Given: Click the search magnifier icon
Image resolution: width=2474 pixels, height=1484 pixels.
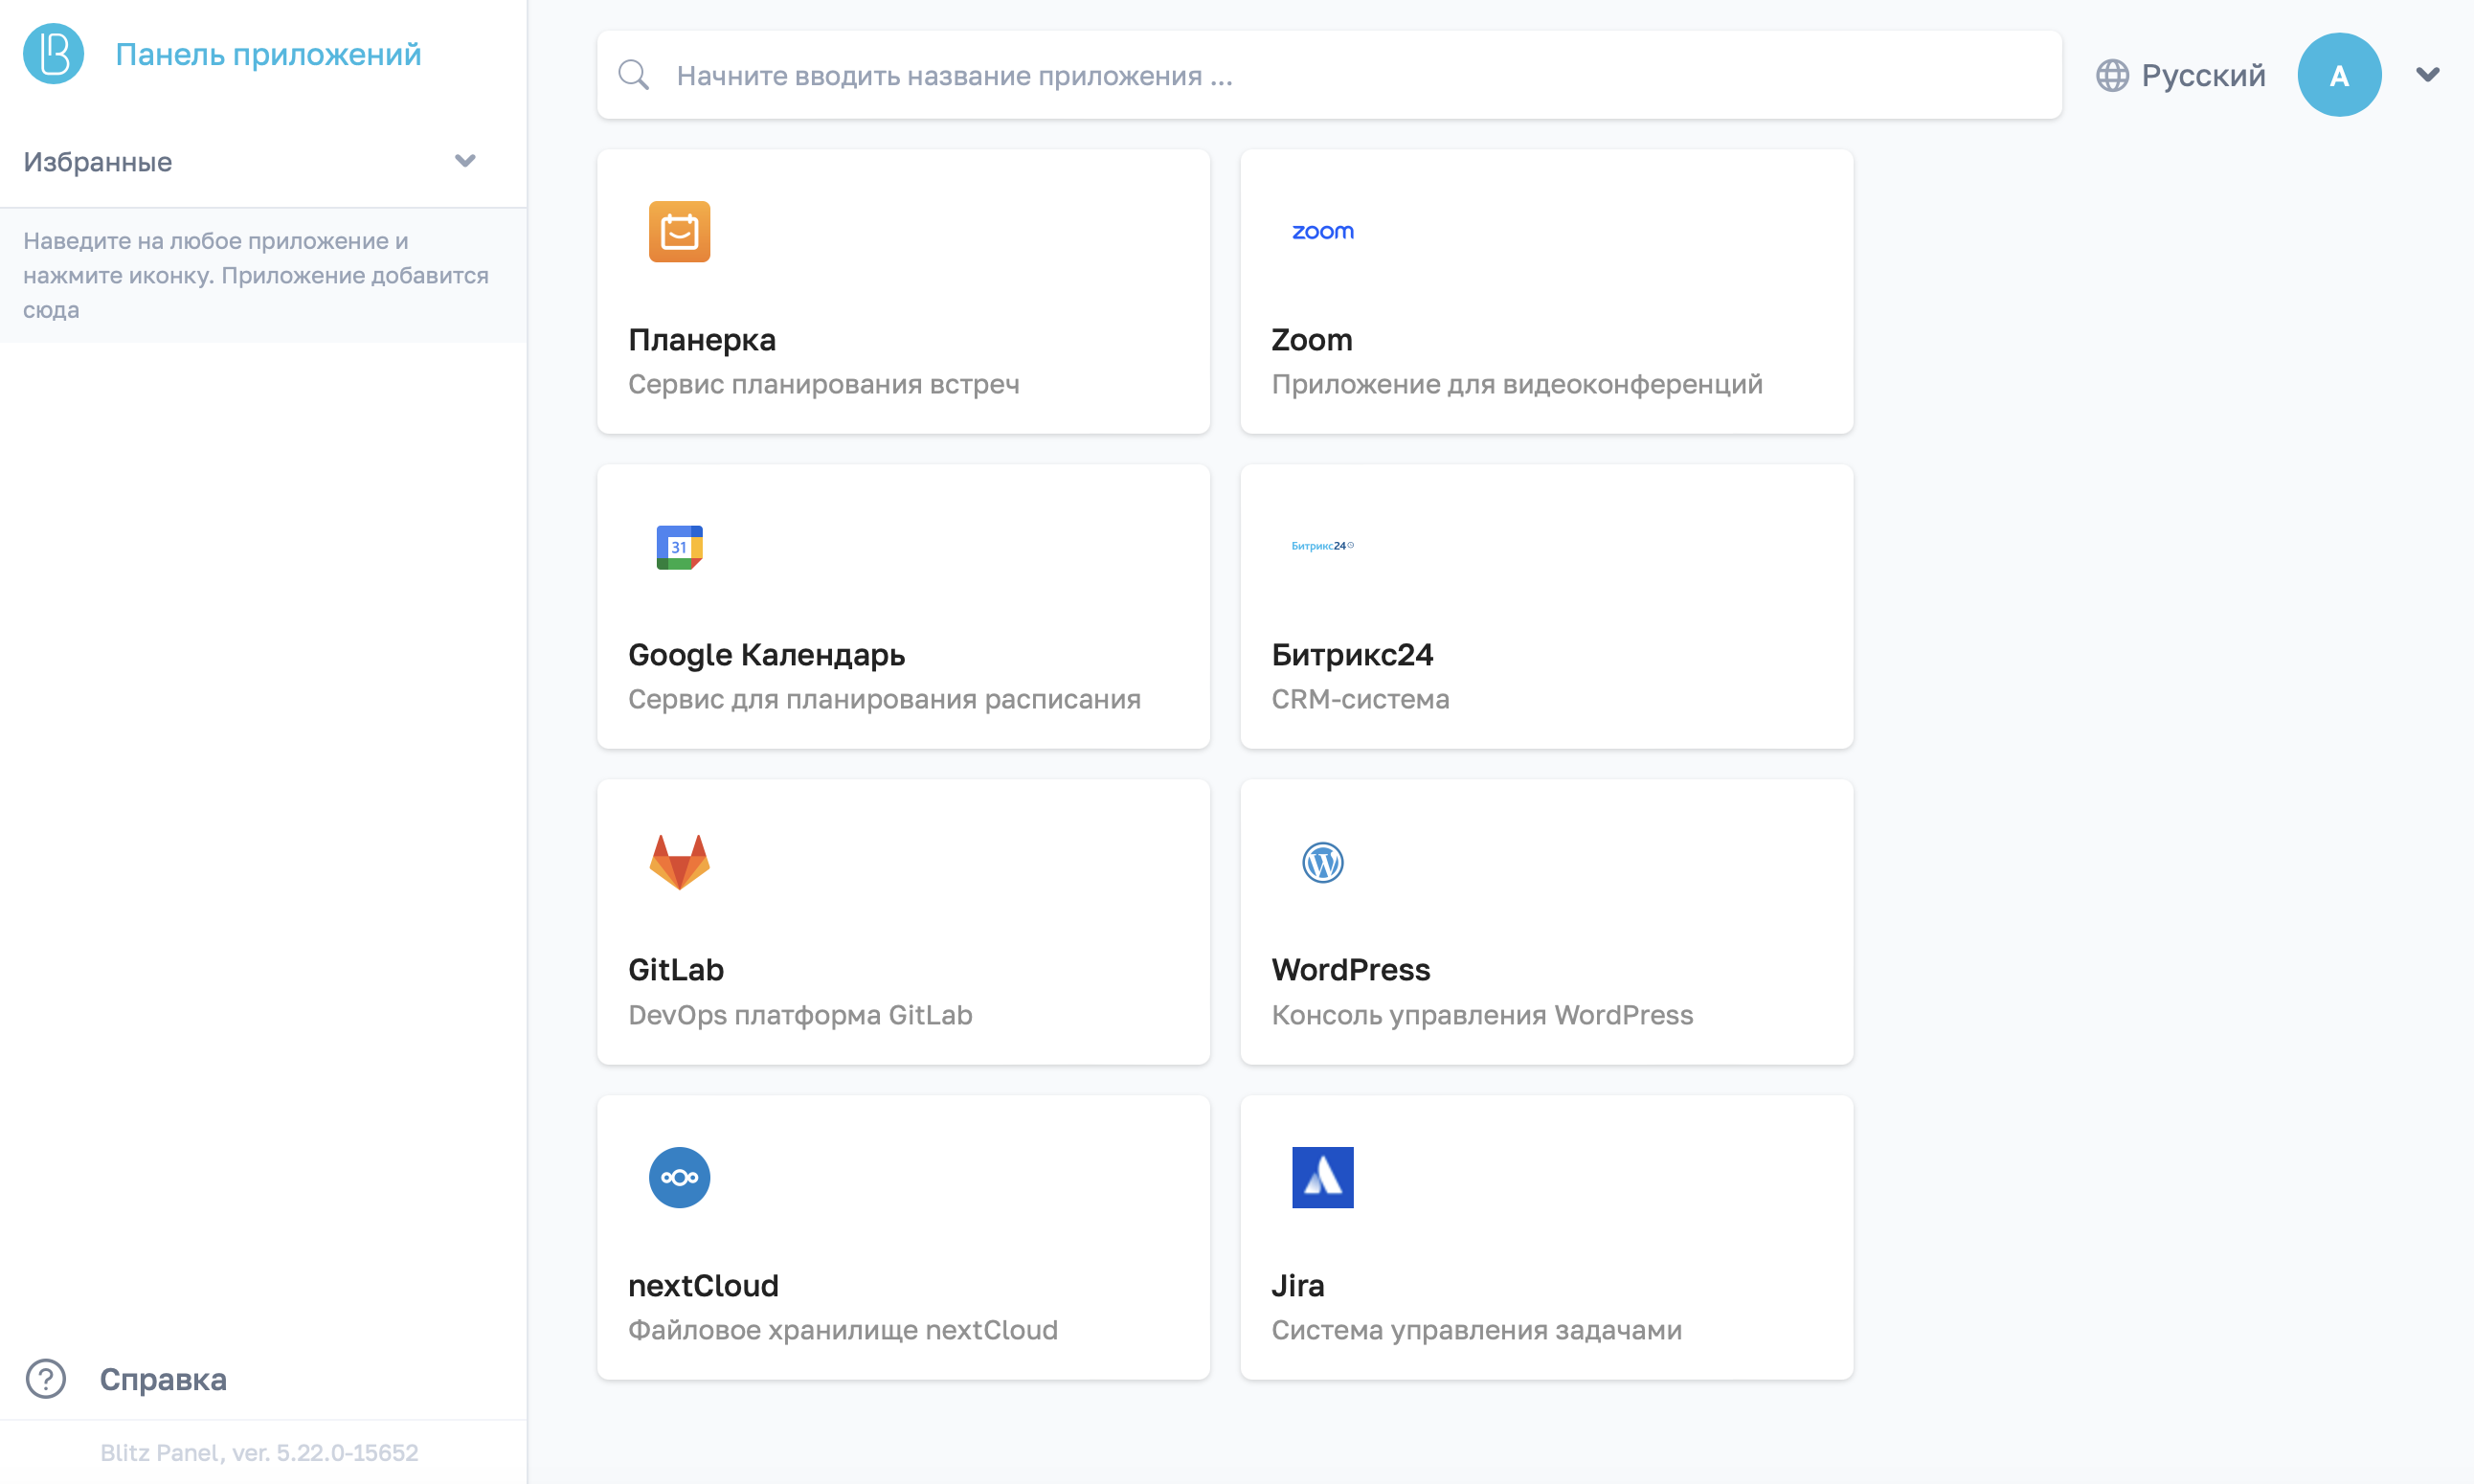Looking at the screenshot, I should [x=633, y=75].
